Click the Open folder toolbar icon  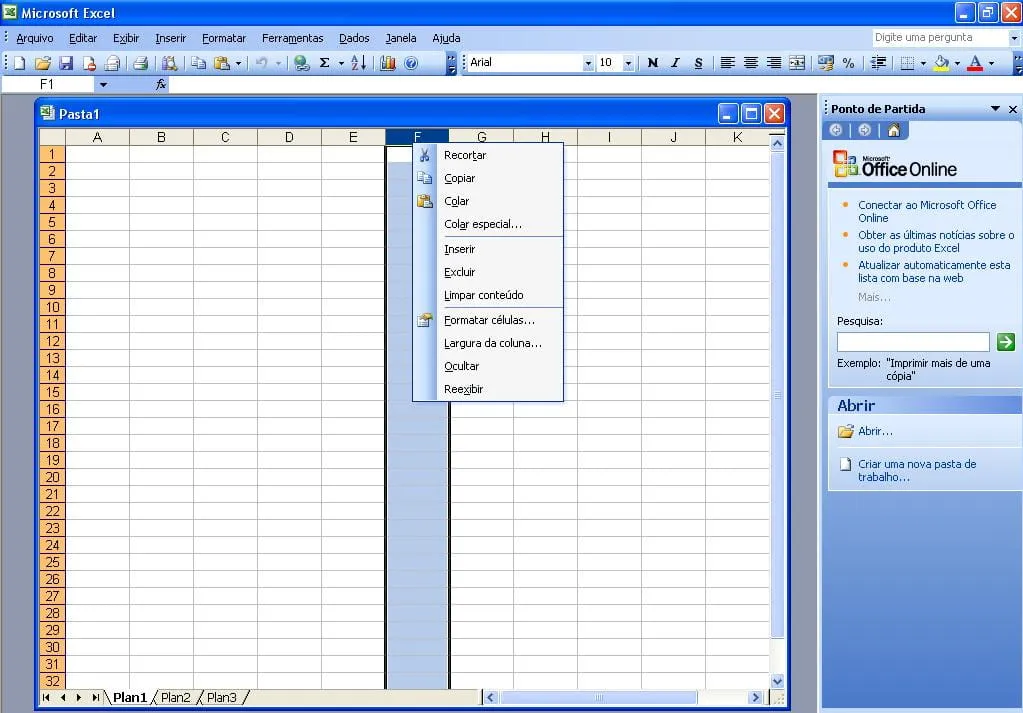click(x=43, y=63)
